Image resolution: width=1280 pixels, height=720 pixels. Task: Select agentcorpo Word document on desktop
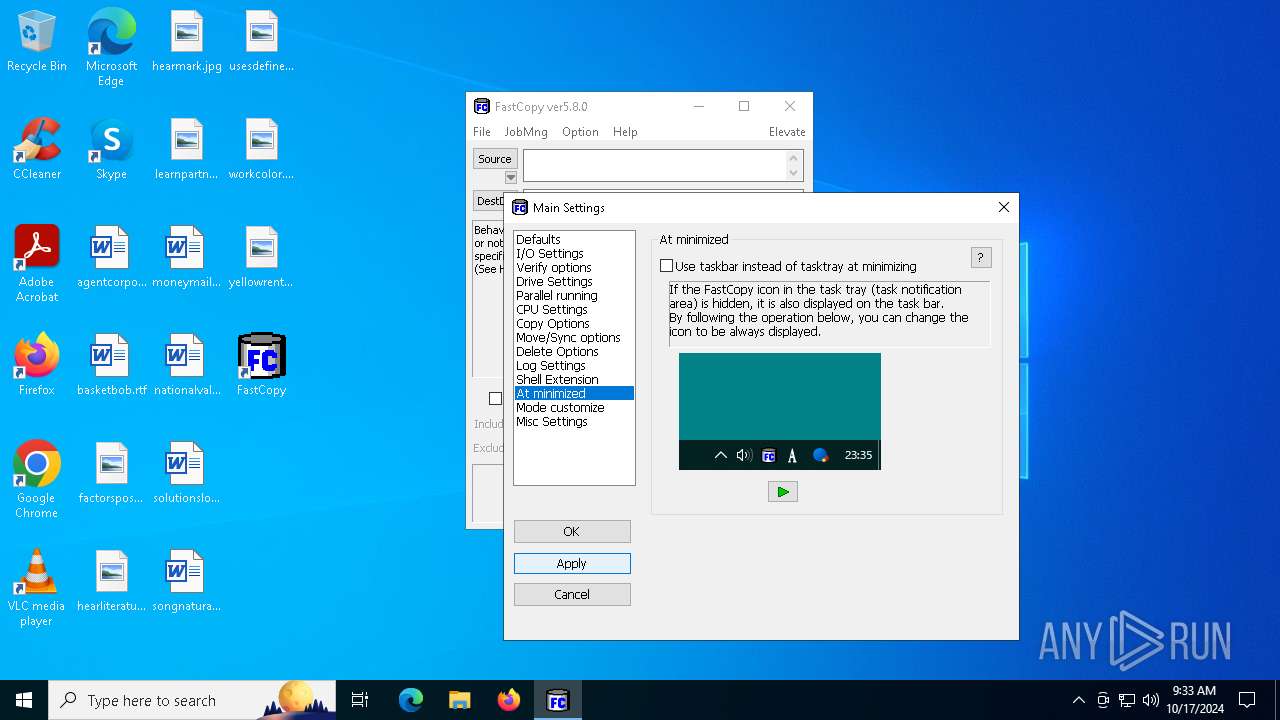[x=111, y=258]
